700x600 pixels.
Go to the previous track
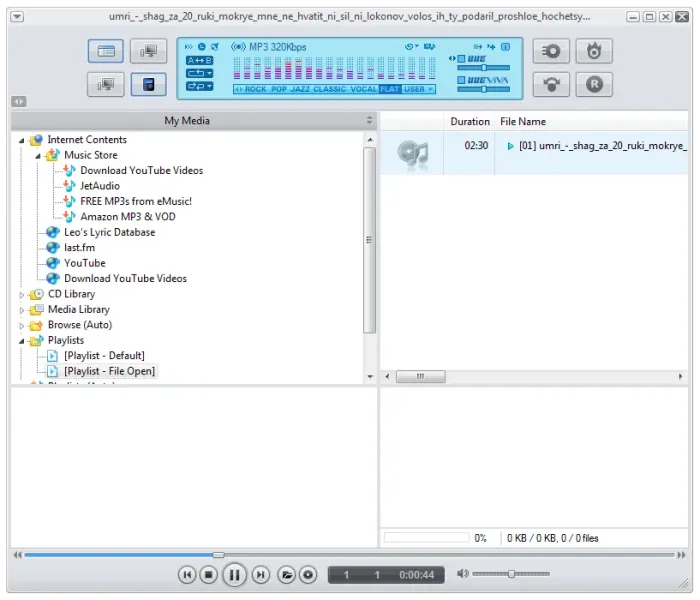(187, 574)
